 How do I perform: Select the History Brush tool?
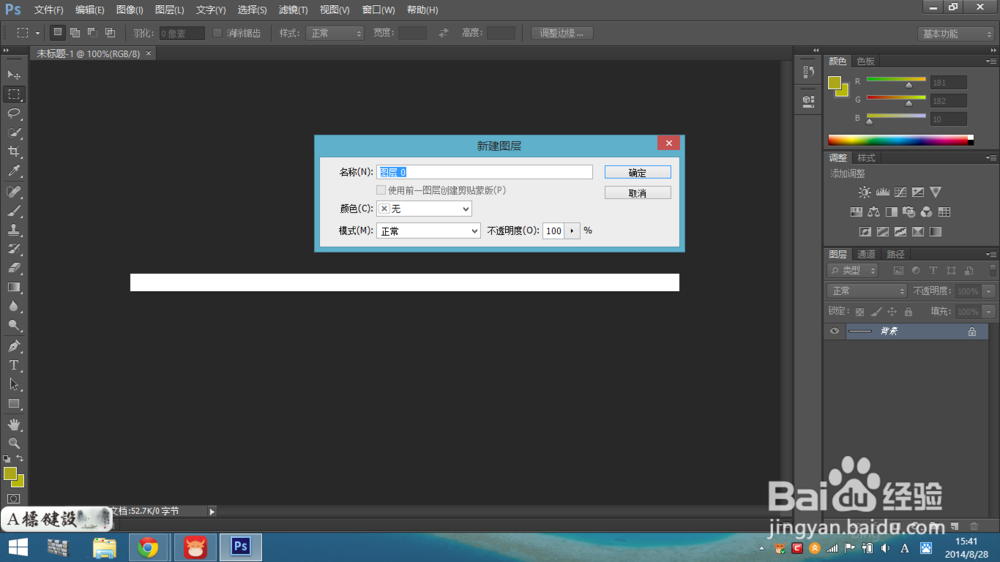tap(14, 249)
